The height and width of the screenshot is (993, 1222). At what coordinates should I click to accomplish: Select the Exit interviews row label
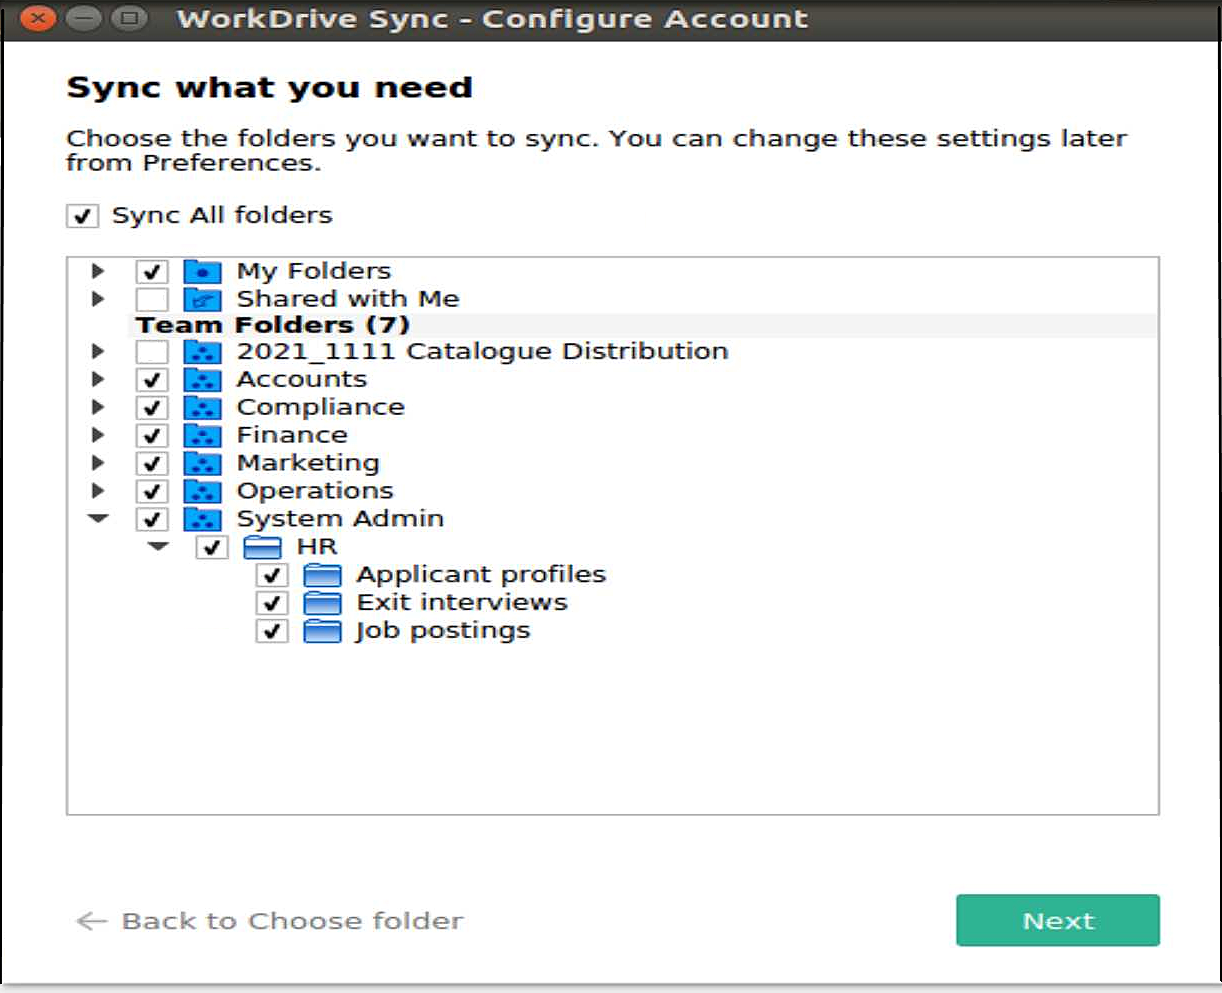462,603
